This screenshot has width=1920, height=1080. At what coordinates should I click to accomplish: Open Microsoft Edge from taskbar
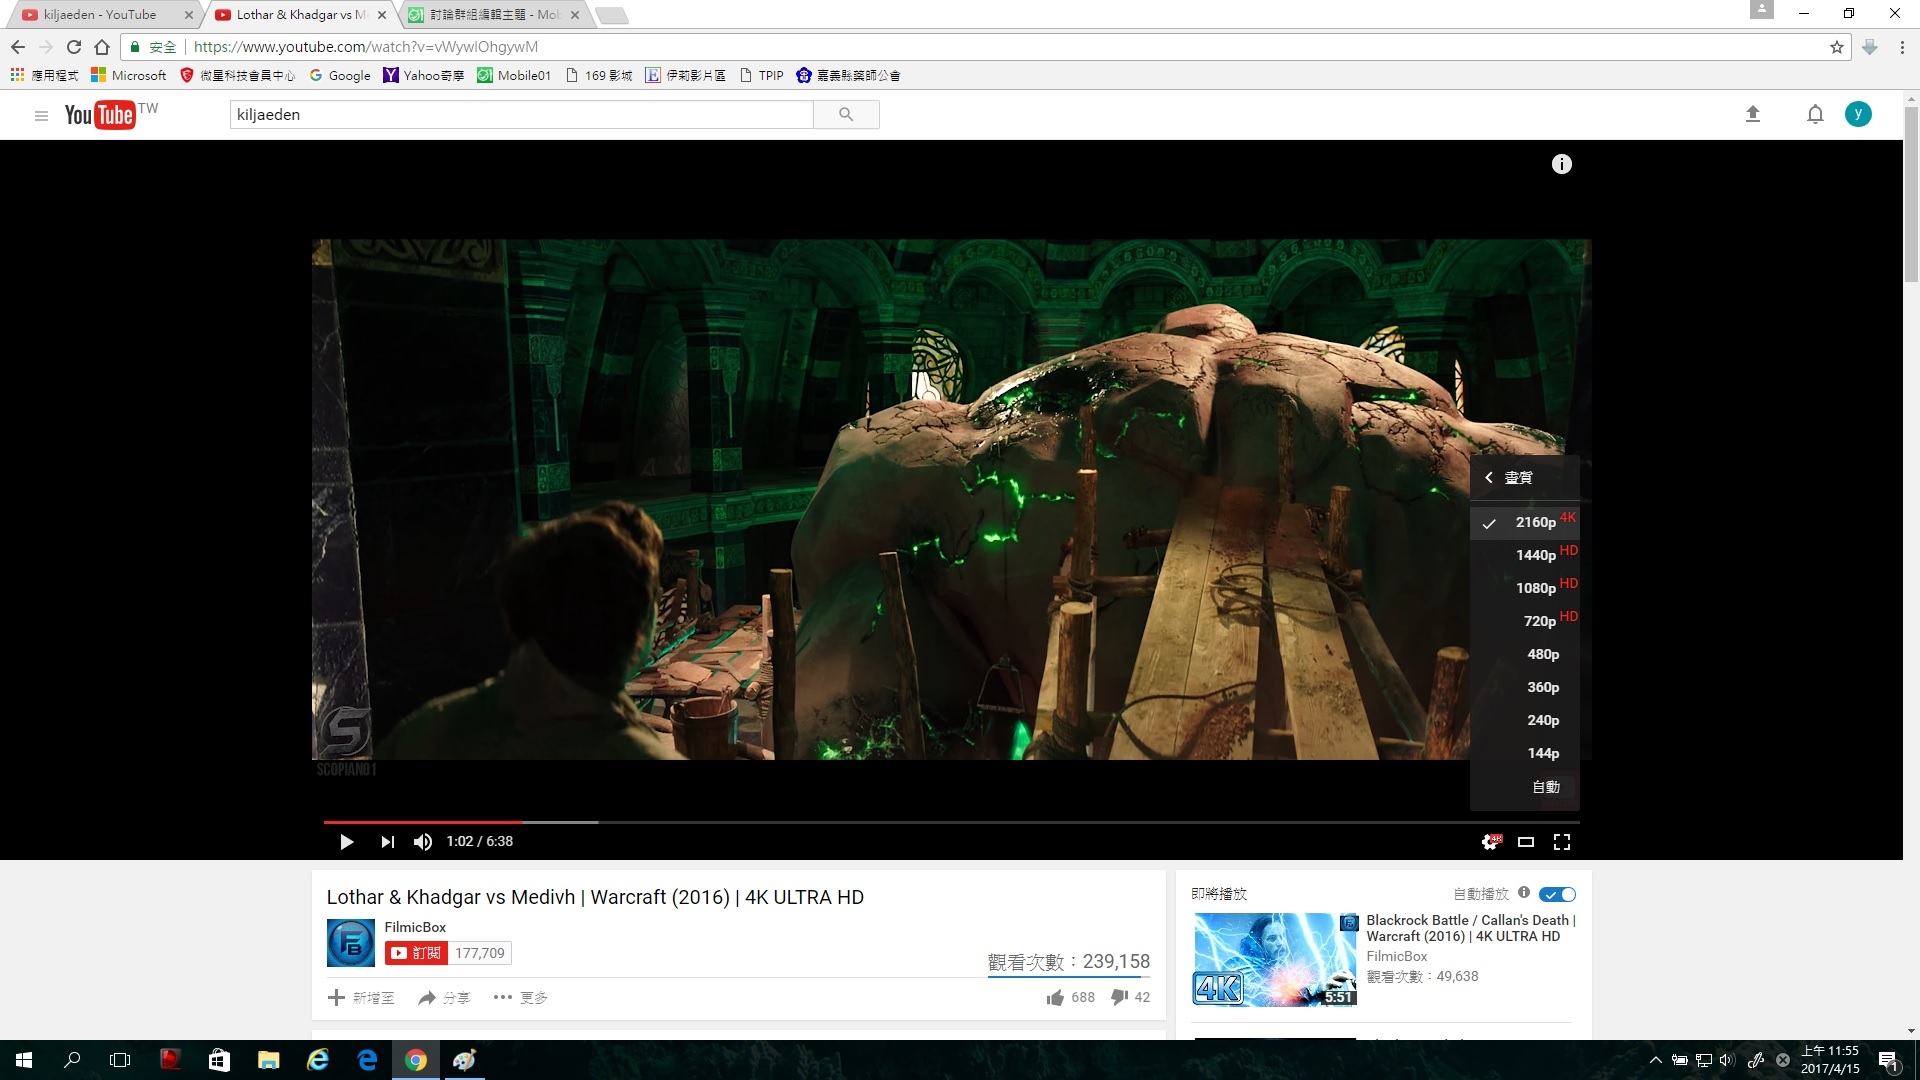367,1060
